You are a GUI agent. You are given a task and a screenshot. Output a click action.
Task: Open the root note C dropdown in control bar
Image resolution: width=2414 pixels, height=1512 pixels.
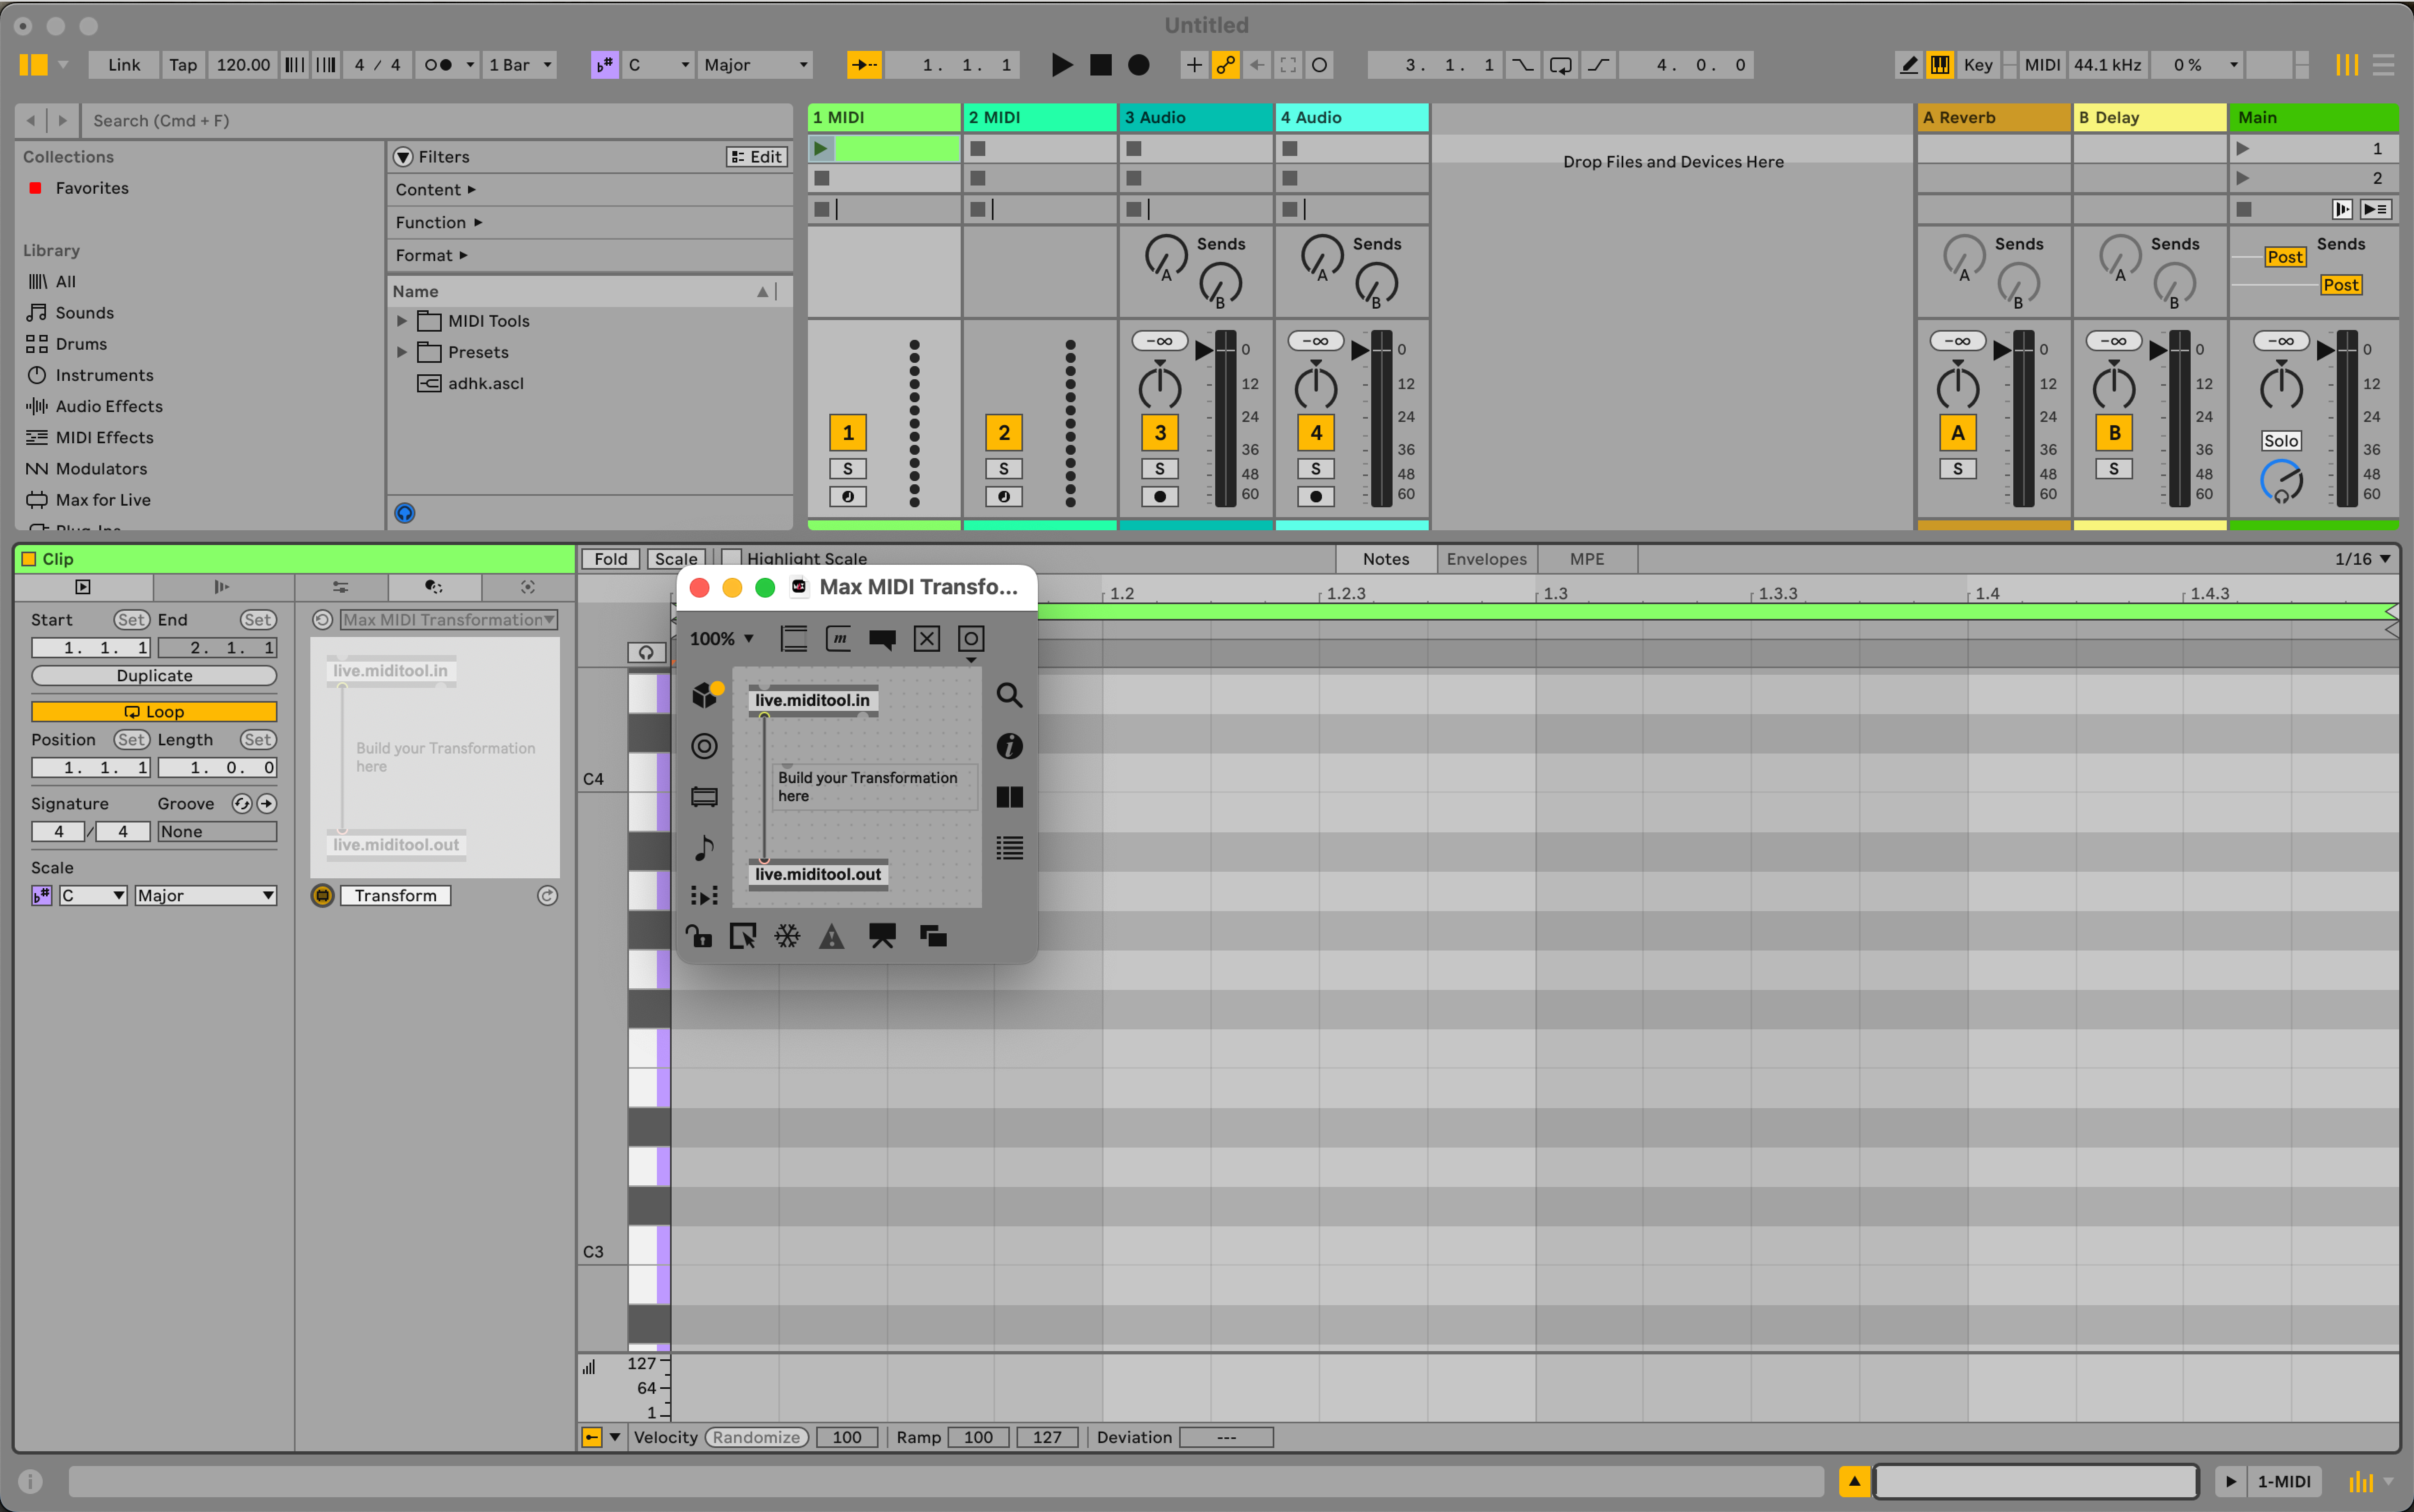pyautogui.click(x=658, y=65)
